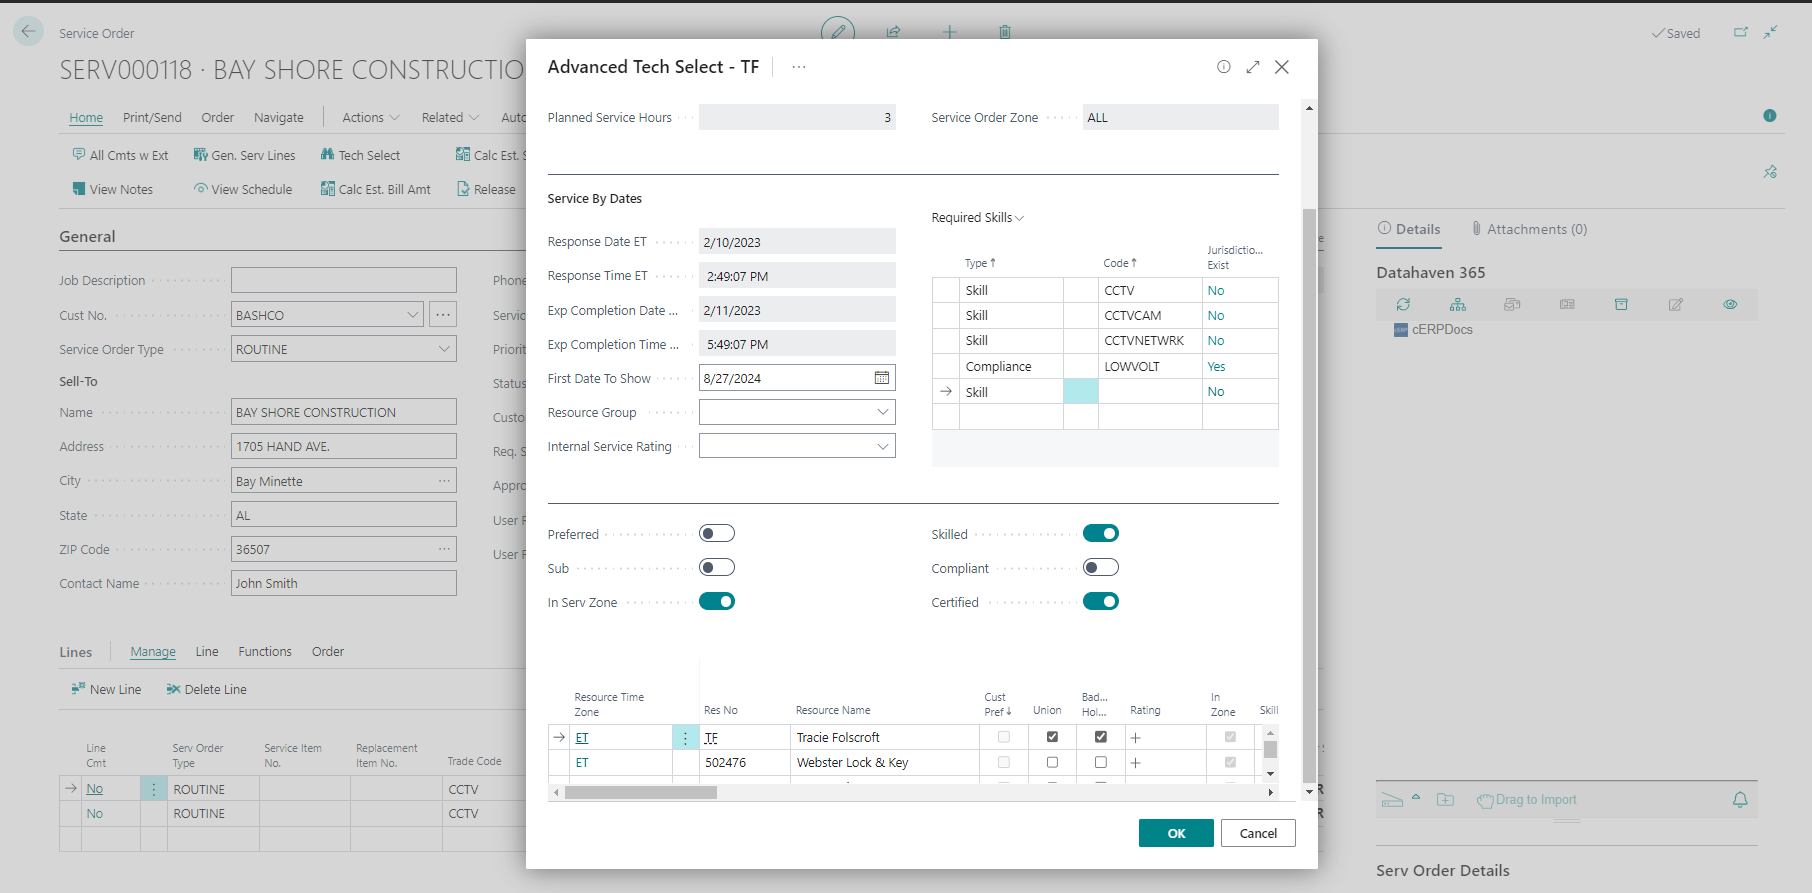The image size is (1812, 893).
Task: Open page in new window icon
Action: coord(1741,32)
